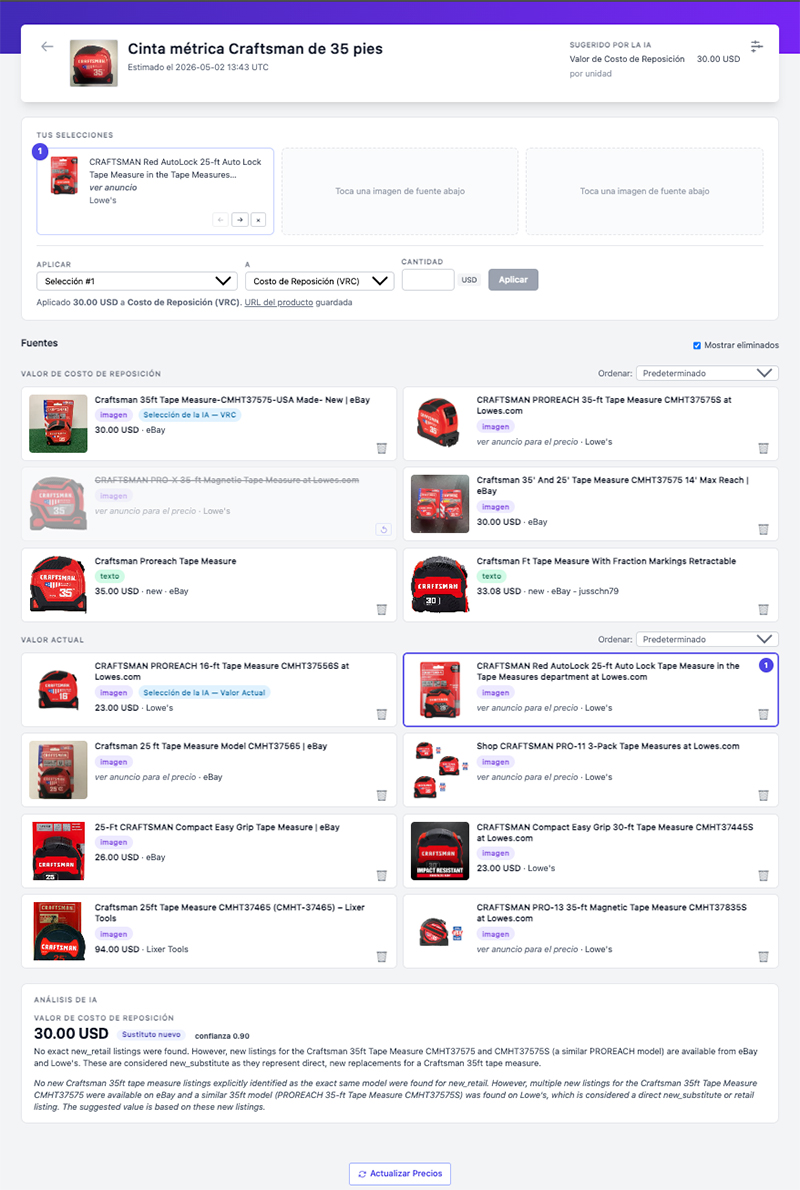Open Ordenar dropdown for Valor de Costo de Reposición

(x=707, y=373)
